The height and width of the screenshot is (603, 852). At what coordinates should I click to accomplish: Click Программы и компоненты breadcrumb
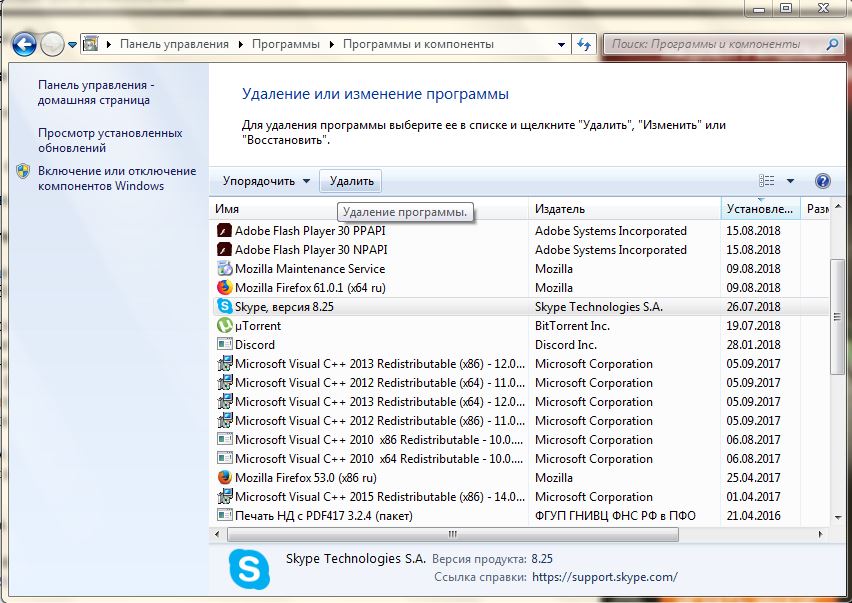[418, 44]
